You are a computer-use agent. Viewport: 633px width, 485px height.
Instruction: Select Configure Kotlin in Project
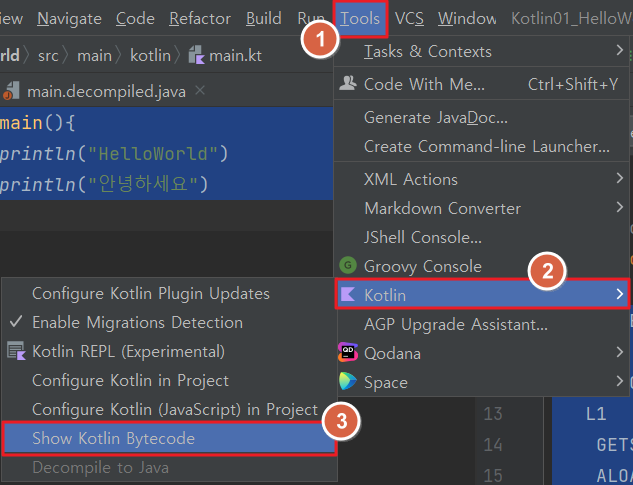click(x=170, y=381)
